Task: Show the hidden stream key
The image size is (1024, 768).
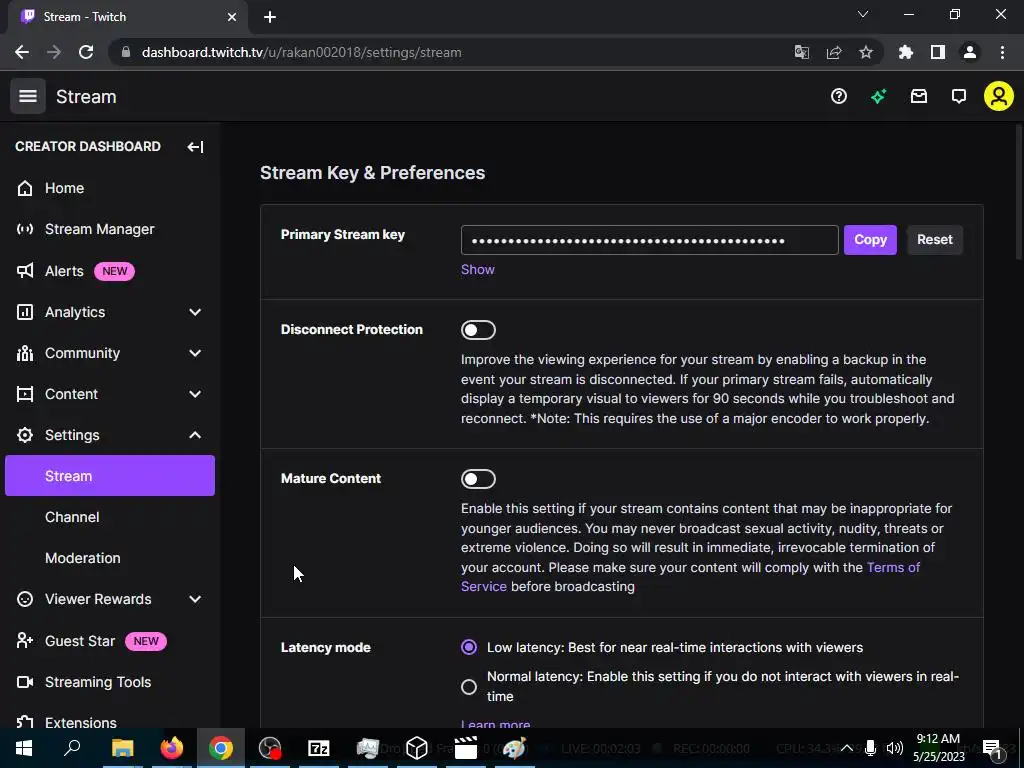Action: [x=477, y=270]
